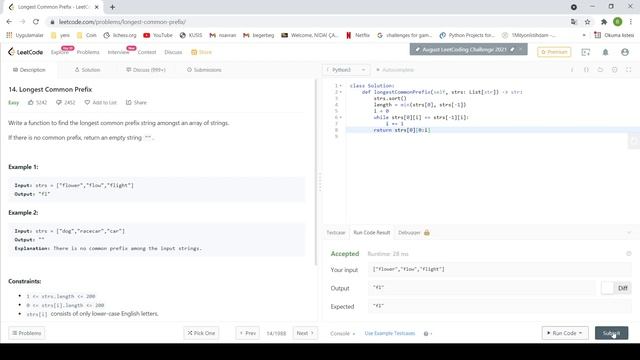Reload the page with the refresh icon
Screen dimensions: 640x360
point(36,22)
